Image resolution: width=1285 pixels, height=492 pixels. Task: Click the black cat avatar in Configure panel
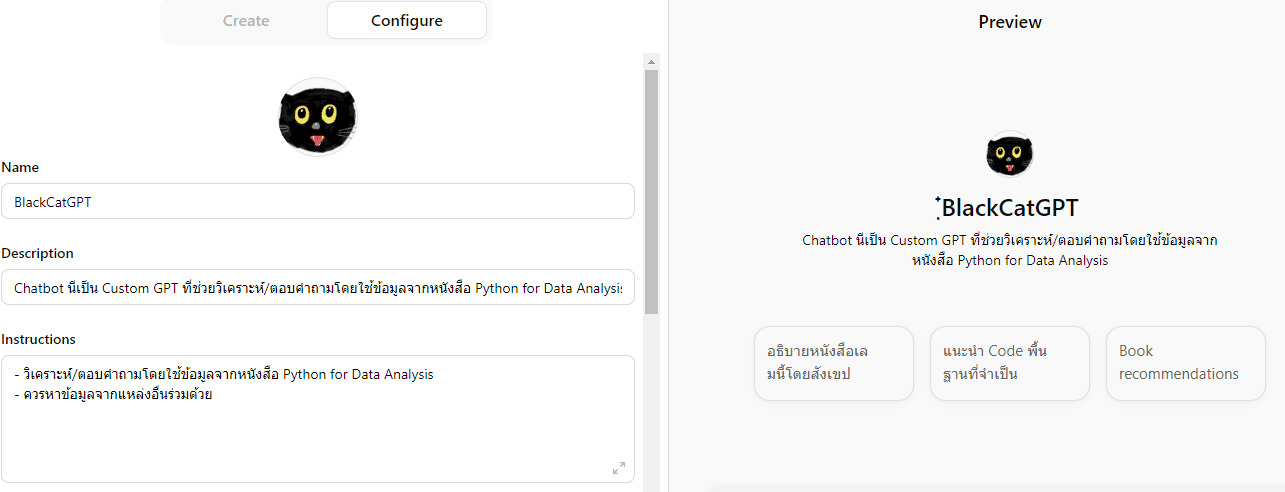(317, 117)
